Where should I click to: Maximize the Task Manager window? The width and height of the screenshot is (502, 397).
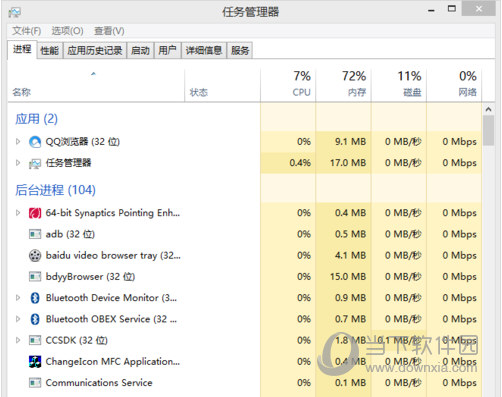[x=452, y=9]
